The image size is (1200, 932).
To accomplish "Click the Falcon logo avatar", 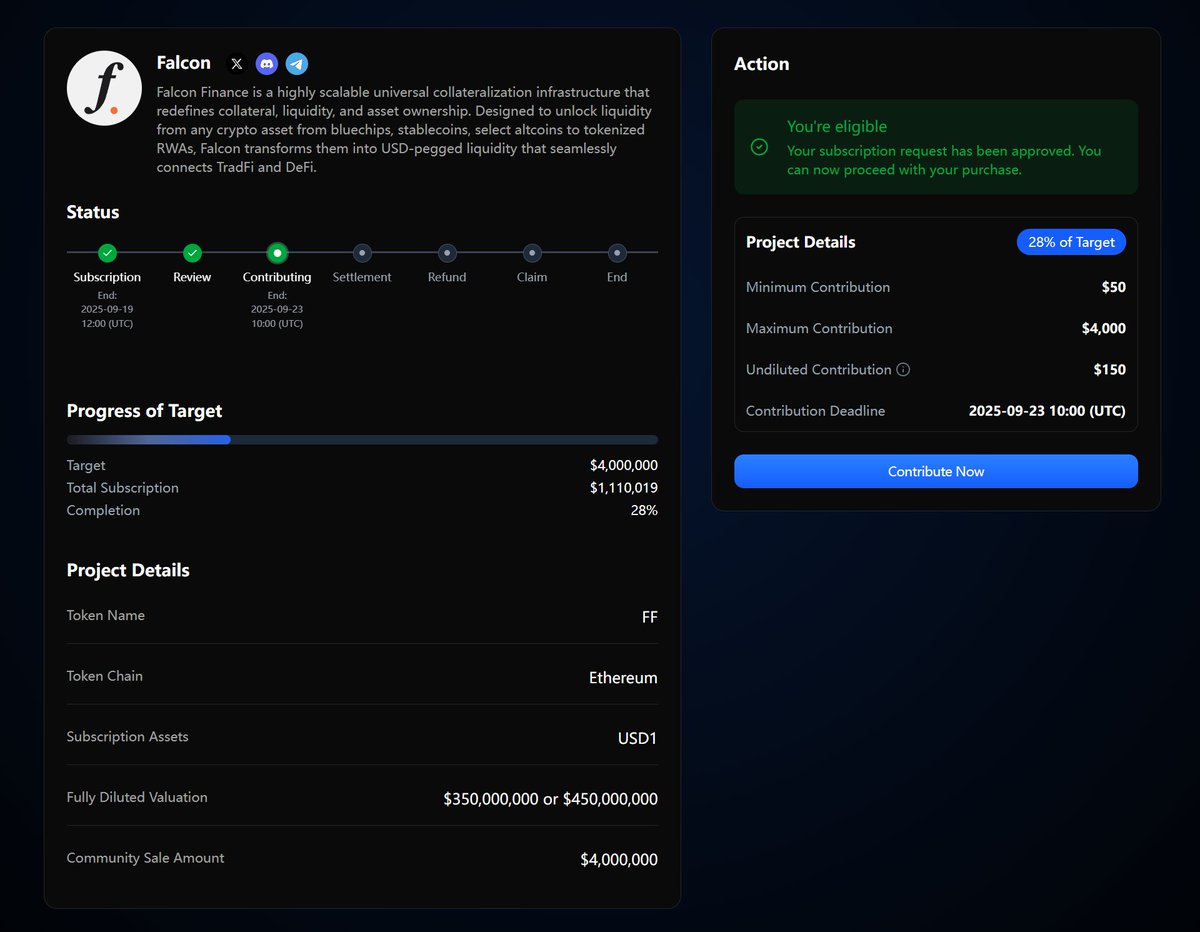I will [x=104, y=88].
